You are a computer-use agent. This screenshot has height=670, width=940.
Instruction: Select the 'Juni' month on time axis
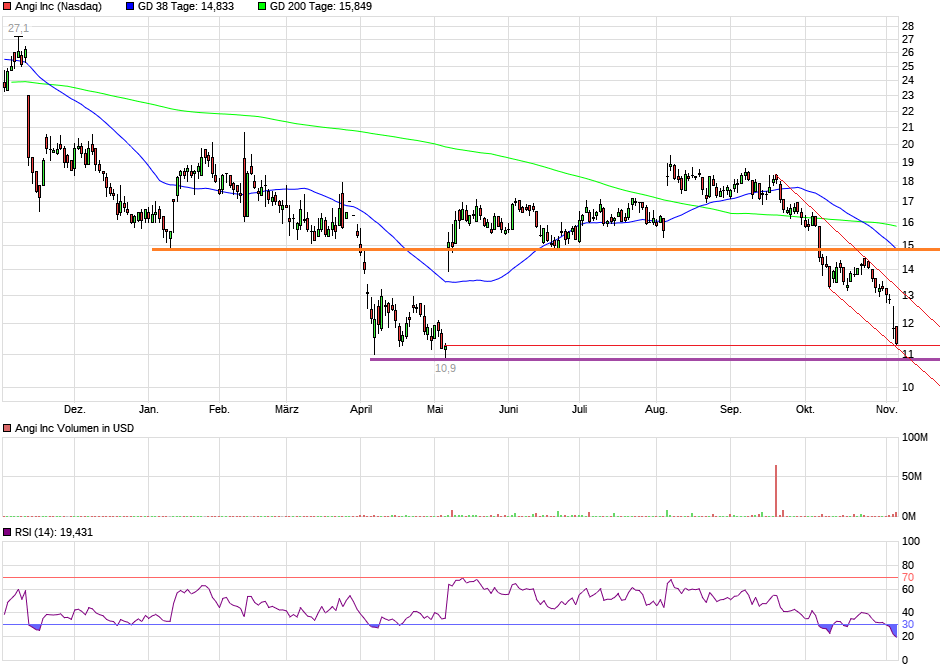click(x=508, y=409)
